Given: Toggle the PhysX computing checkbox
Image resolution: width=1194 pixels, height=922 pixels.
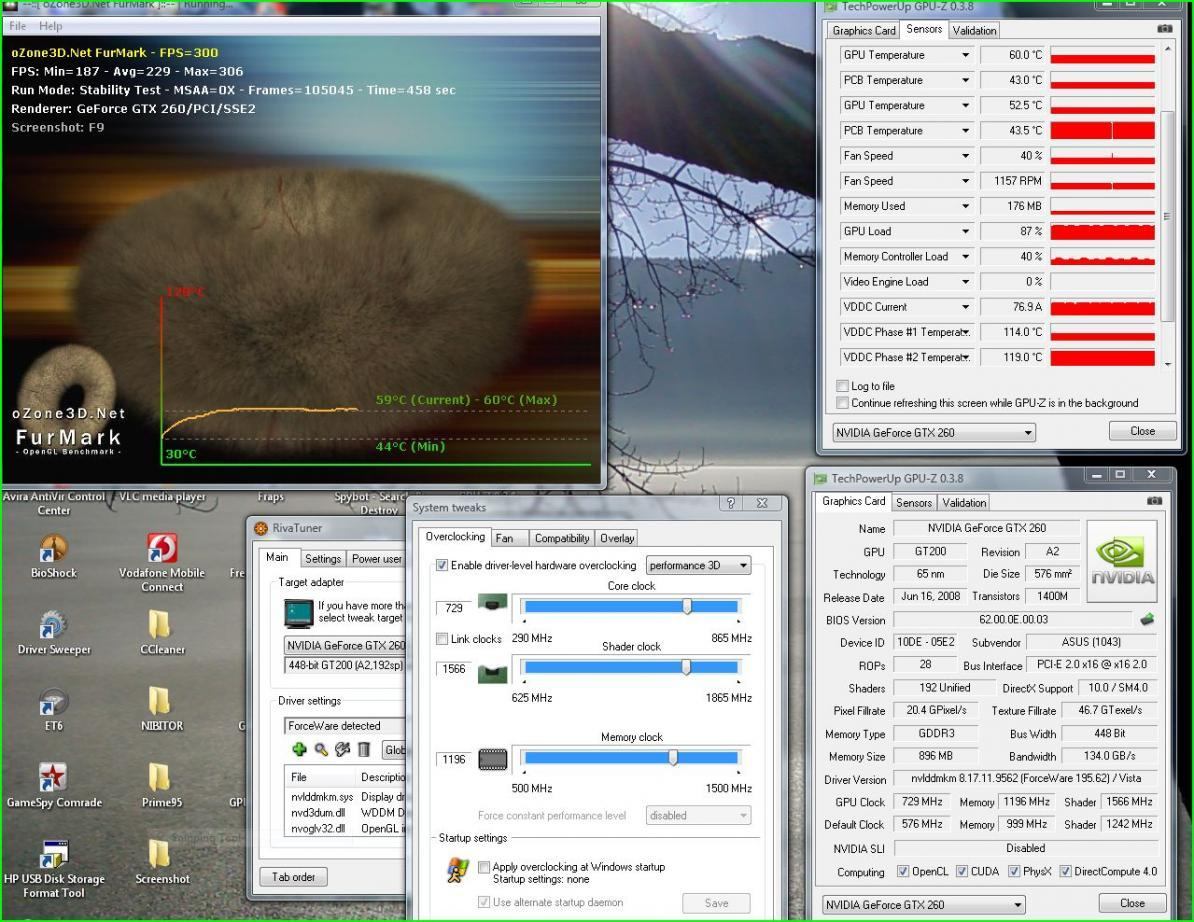Looking at the screenshot, I should (x=1014, y=871).
